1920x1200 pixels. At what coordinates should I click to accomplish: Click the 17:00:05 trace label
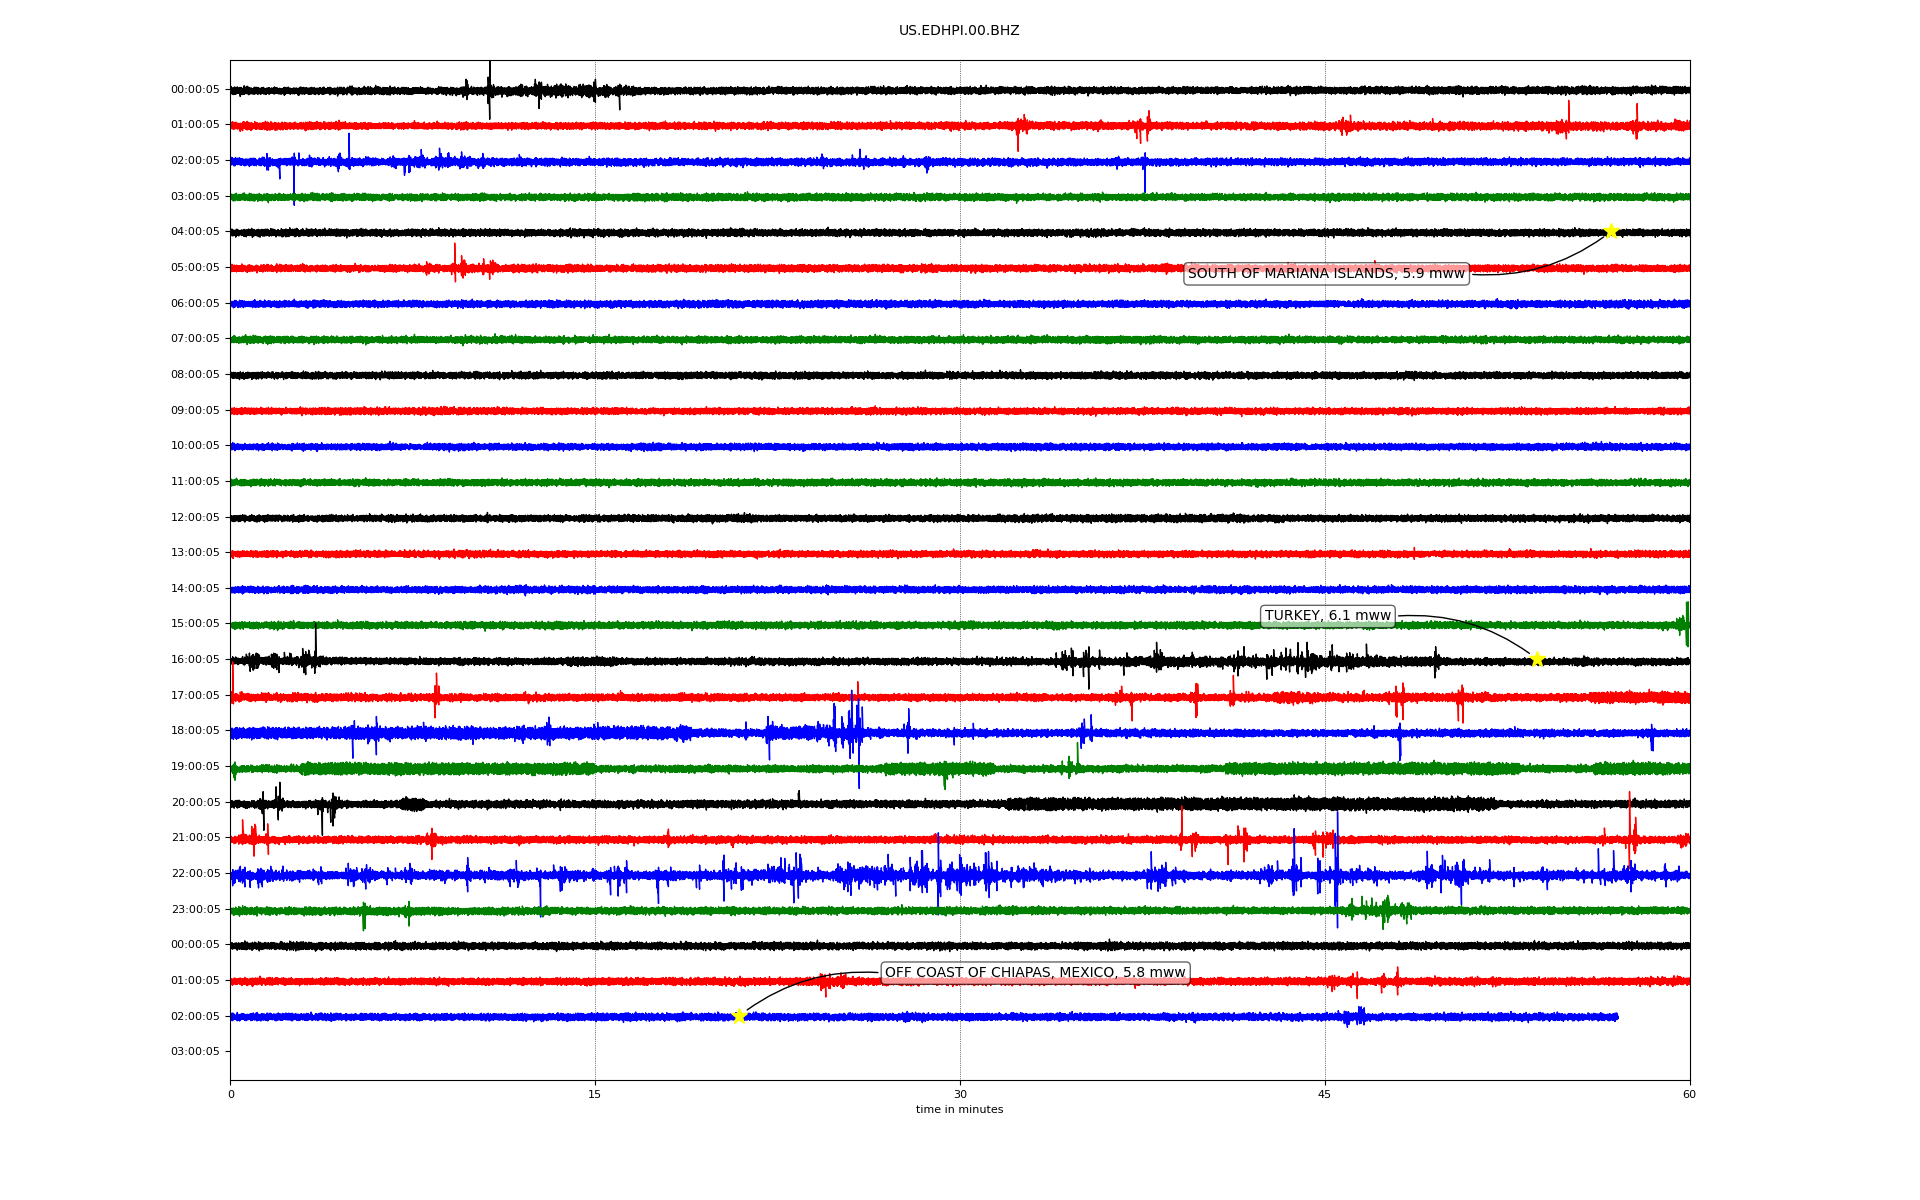(x=195, y=696)
